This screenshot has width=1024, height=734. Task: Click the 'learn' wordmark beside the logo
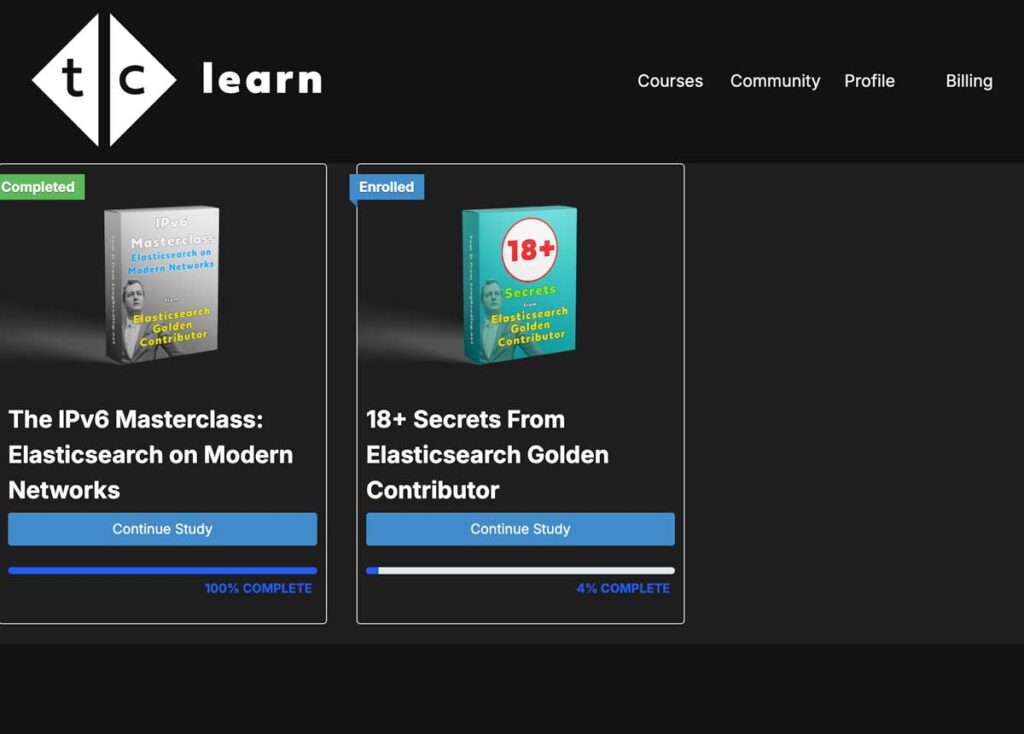pyautogui.click(x=261, y=79)
